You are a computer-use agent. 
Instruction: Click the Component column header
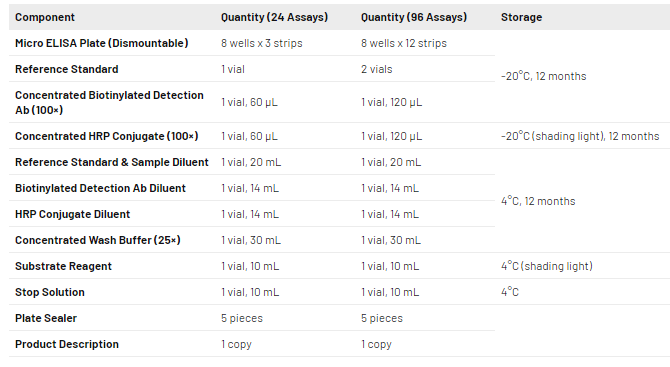pos(45,17)
